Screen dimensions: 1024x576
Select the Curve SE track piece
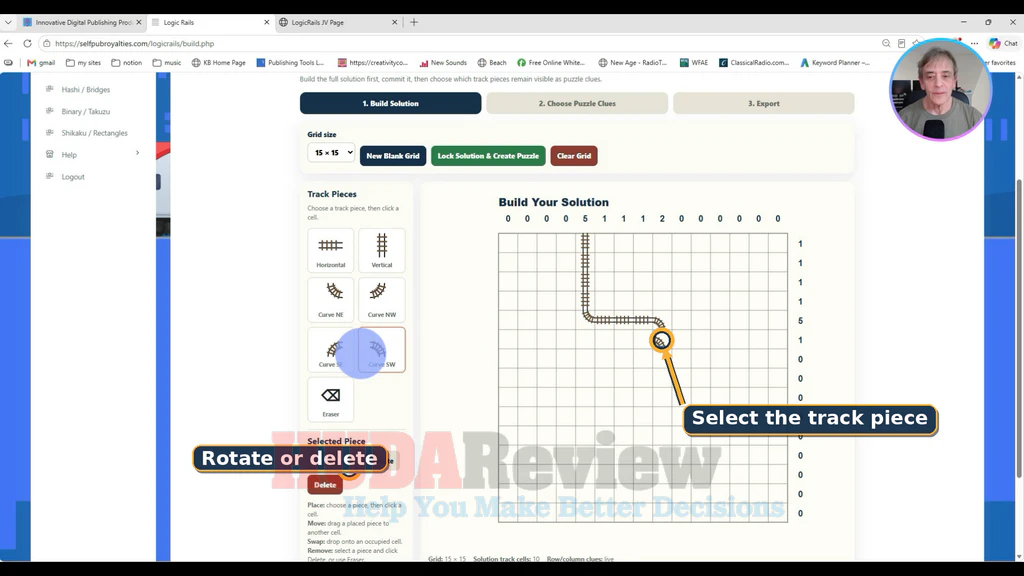[x=330, y=349]
